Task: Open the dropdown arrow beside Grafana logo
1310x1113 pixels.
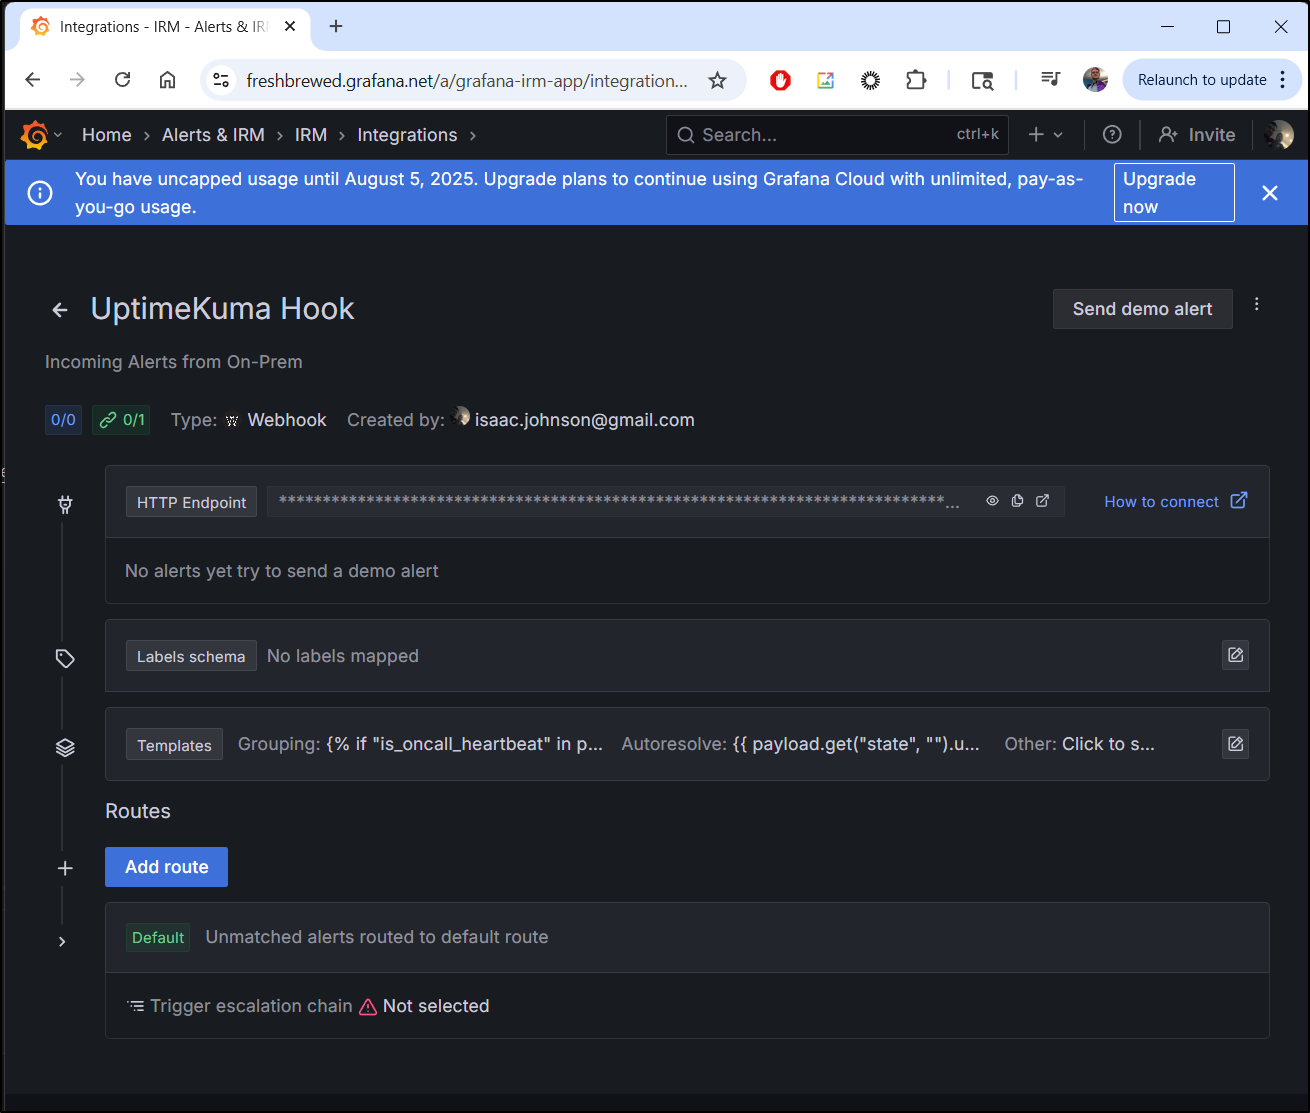Action: 58,135
